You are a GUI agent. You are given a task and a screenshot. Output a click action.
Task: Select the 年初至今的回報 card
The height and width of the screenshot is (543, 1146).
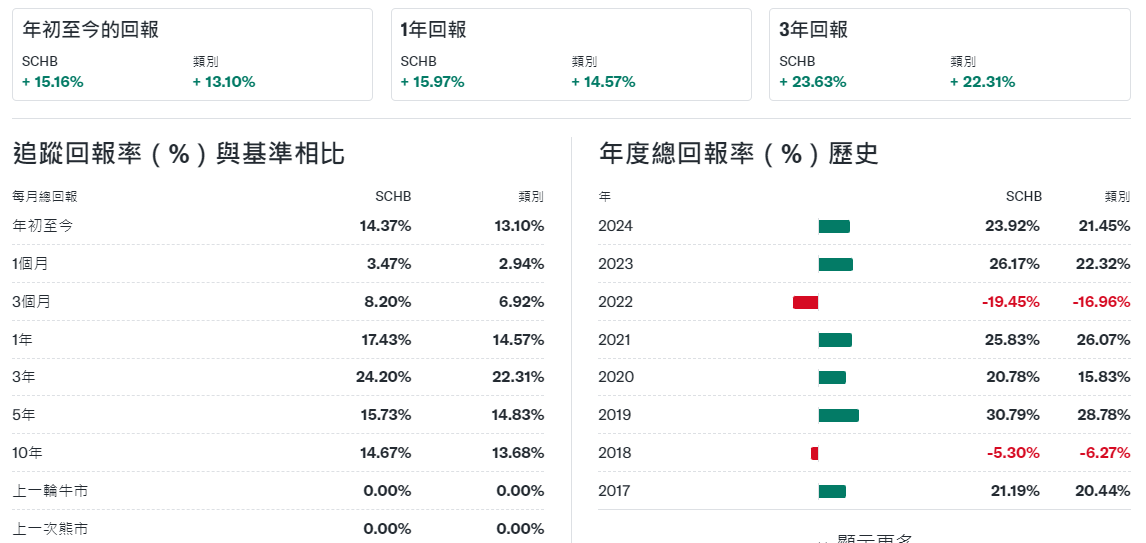pyautogui.click(x=192, y=55)
